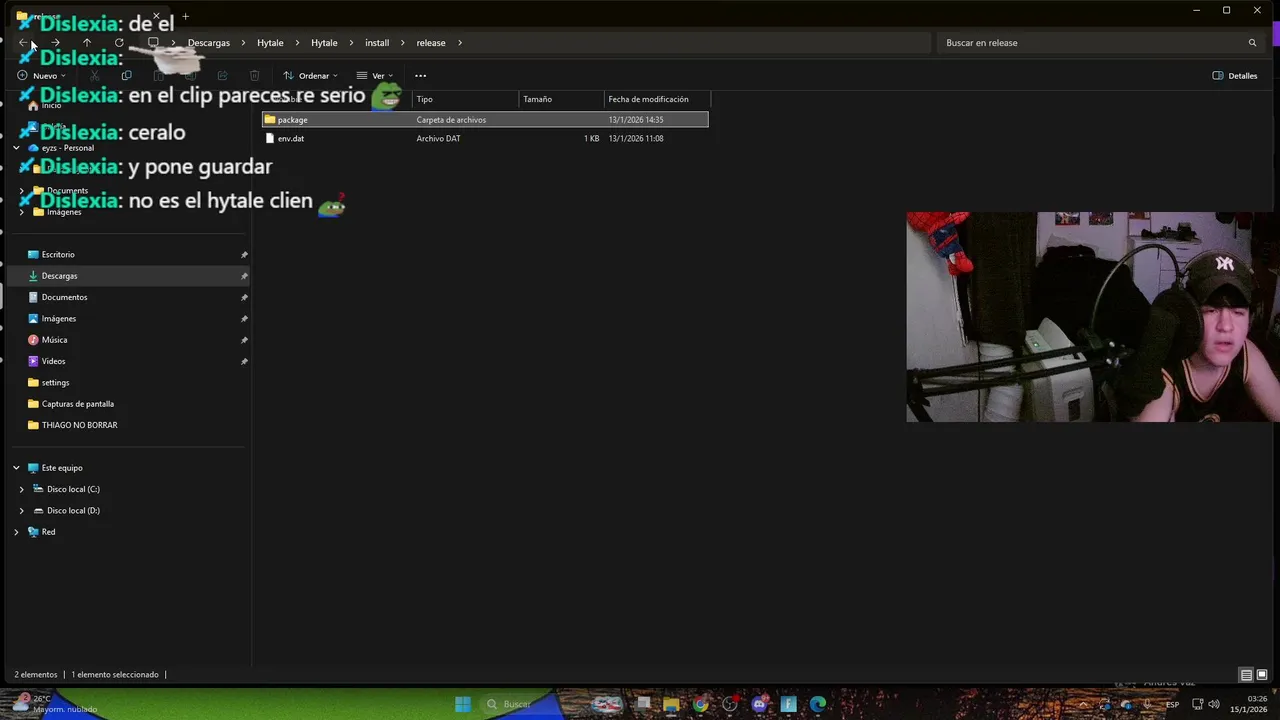The height and width of the screenshot is (720, 1280).
Task: Open File Explorer from the taskbar
Action: coord(671,704)
